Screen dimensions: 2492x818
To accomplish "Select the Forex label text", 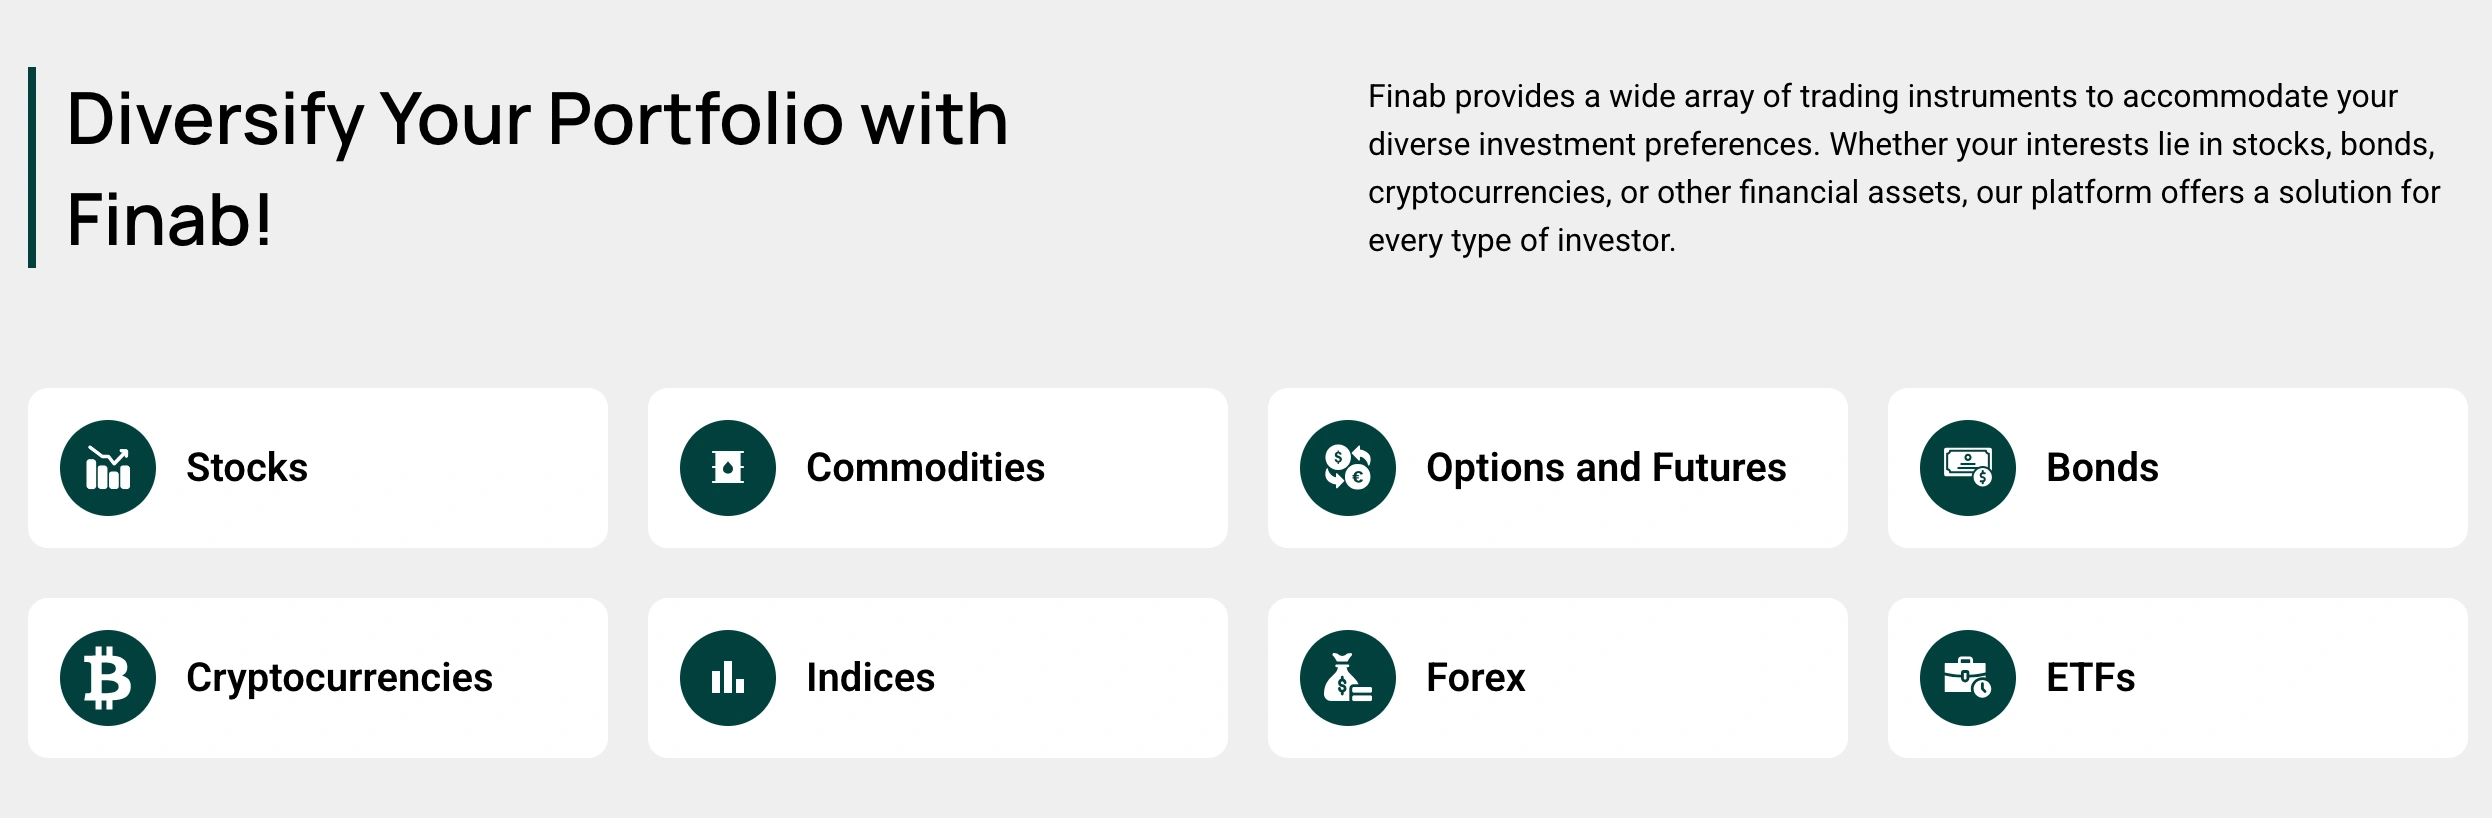I will (x=1475, y=678).
